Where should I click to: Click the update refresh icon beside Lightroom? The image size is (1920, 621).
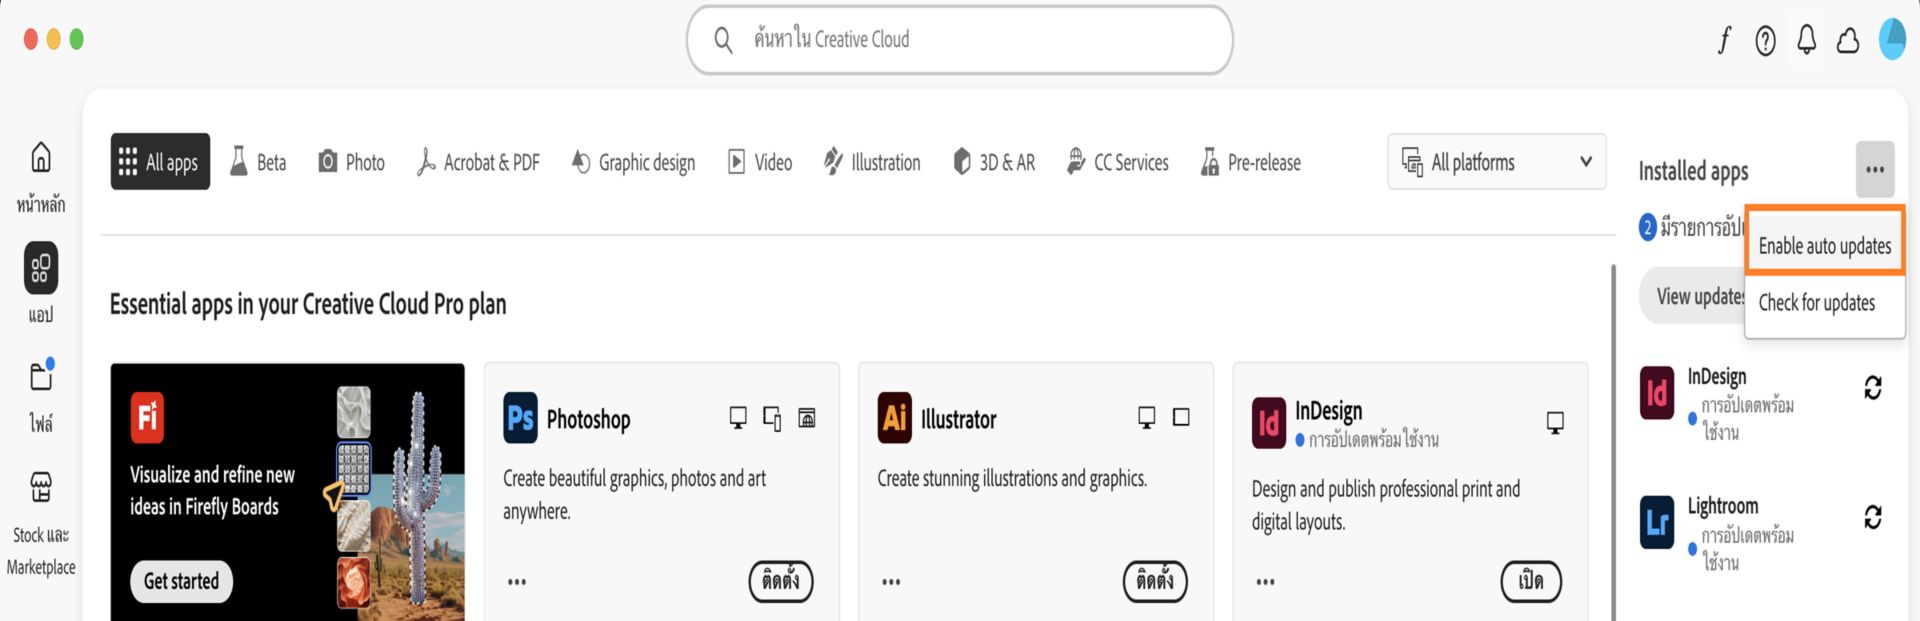click(1875, 519)
